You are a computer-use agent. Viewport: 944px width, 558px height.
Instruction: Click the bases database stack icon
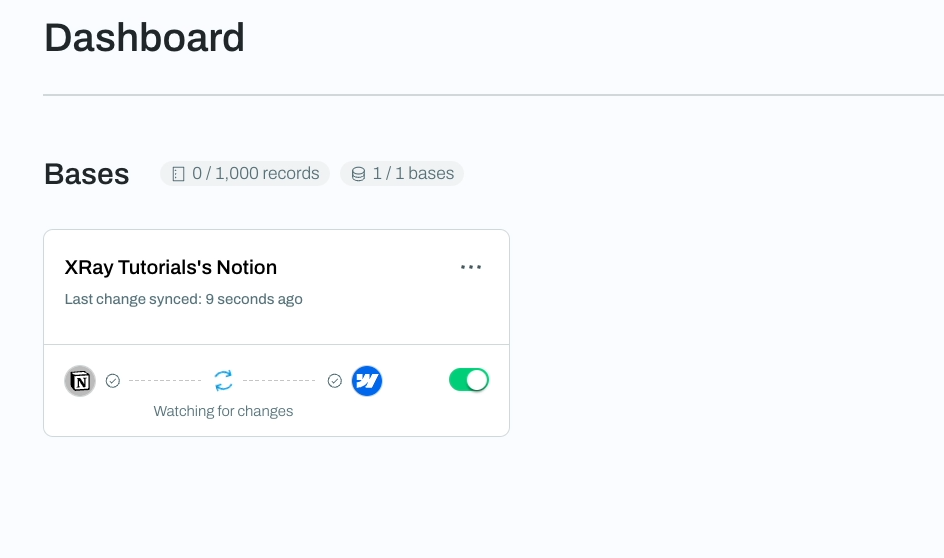[x=358, y=174]
